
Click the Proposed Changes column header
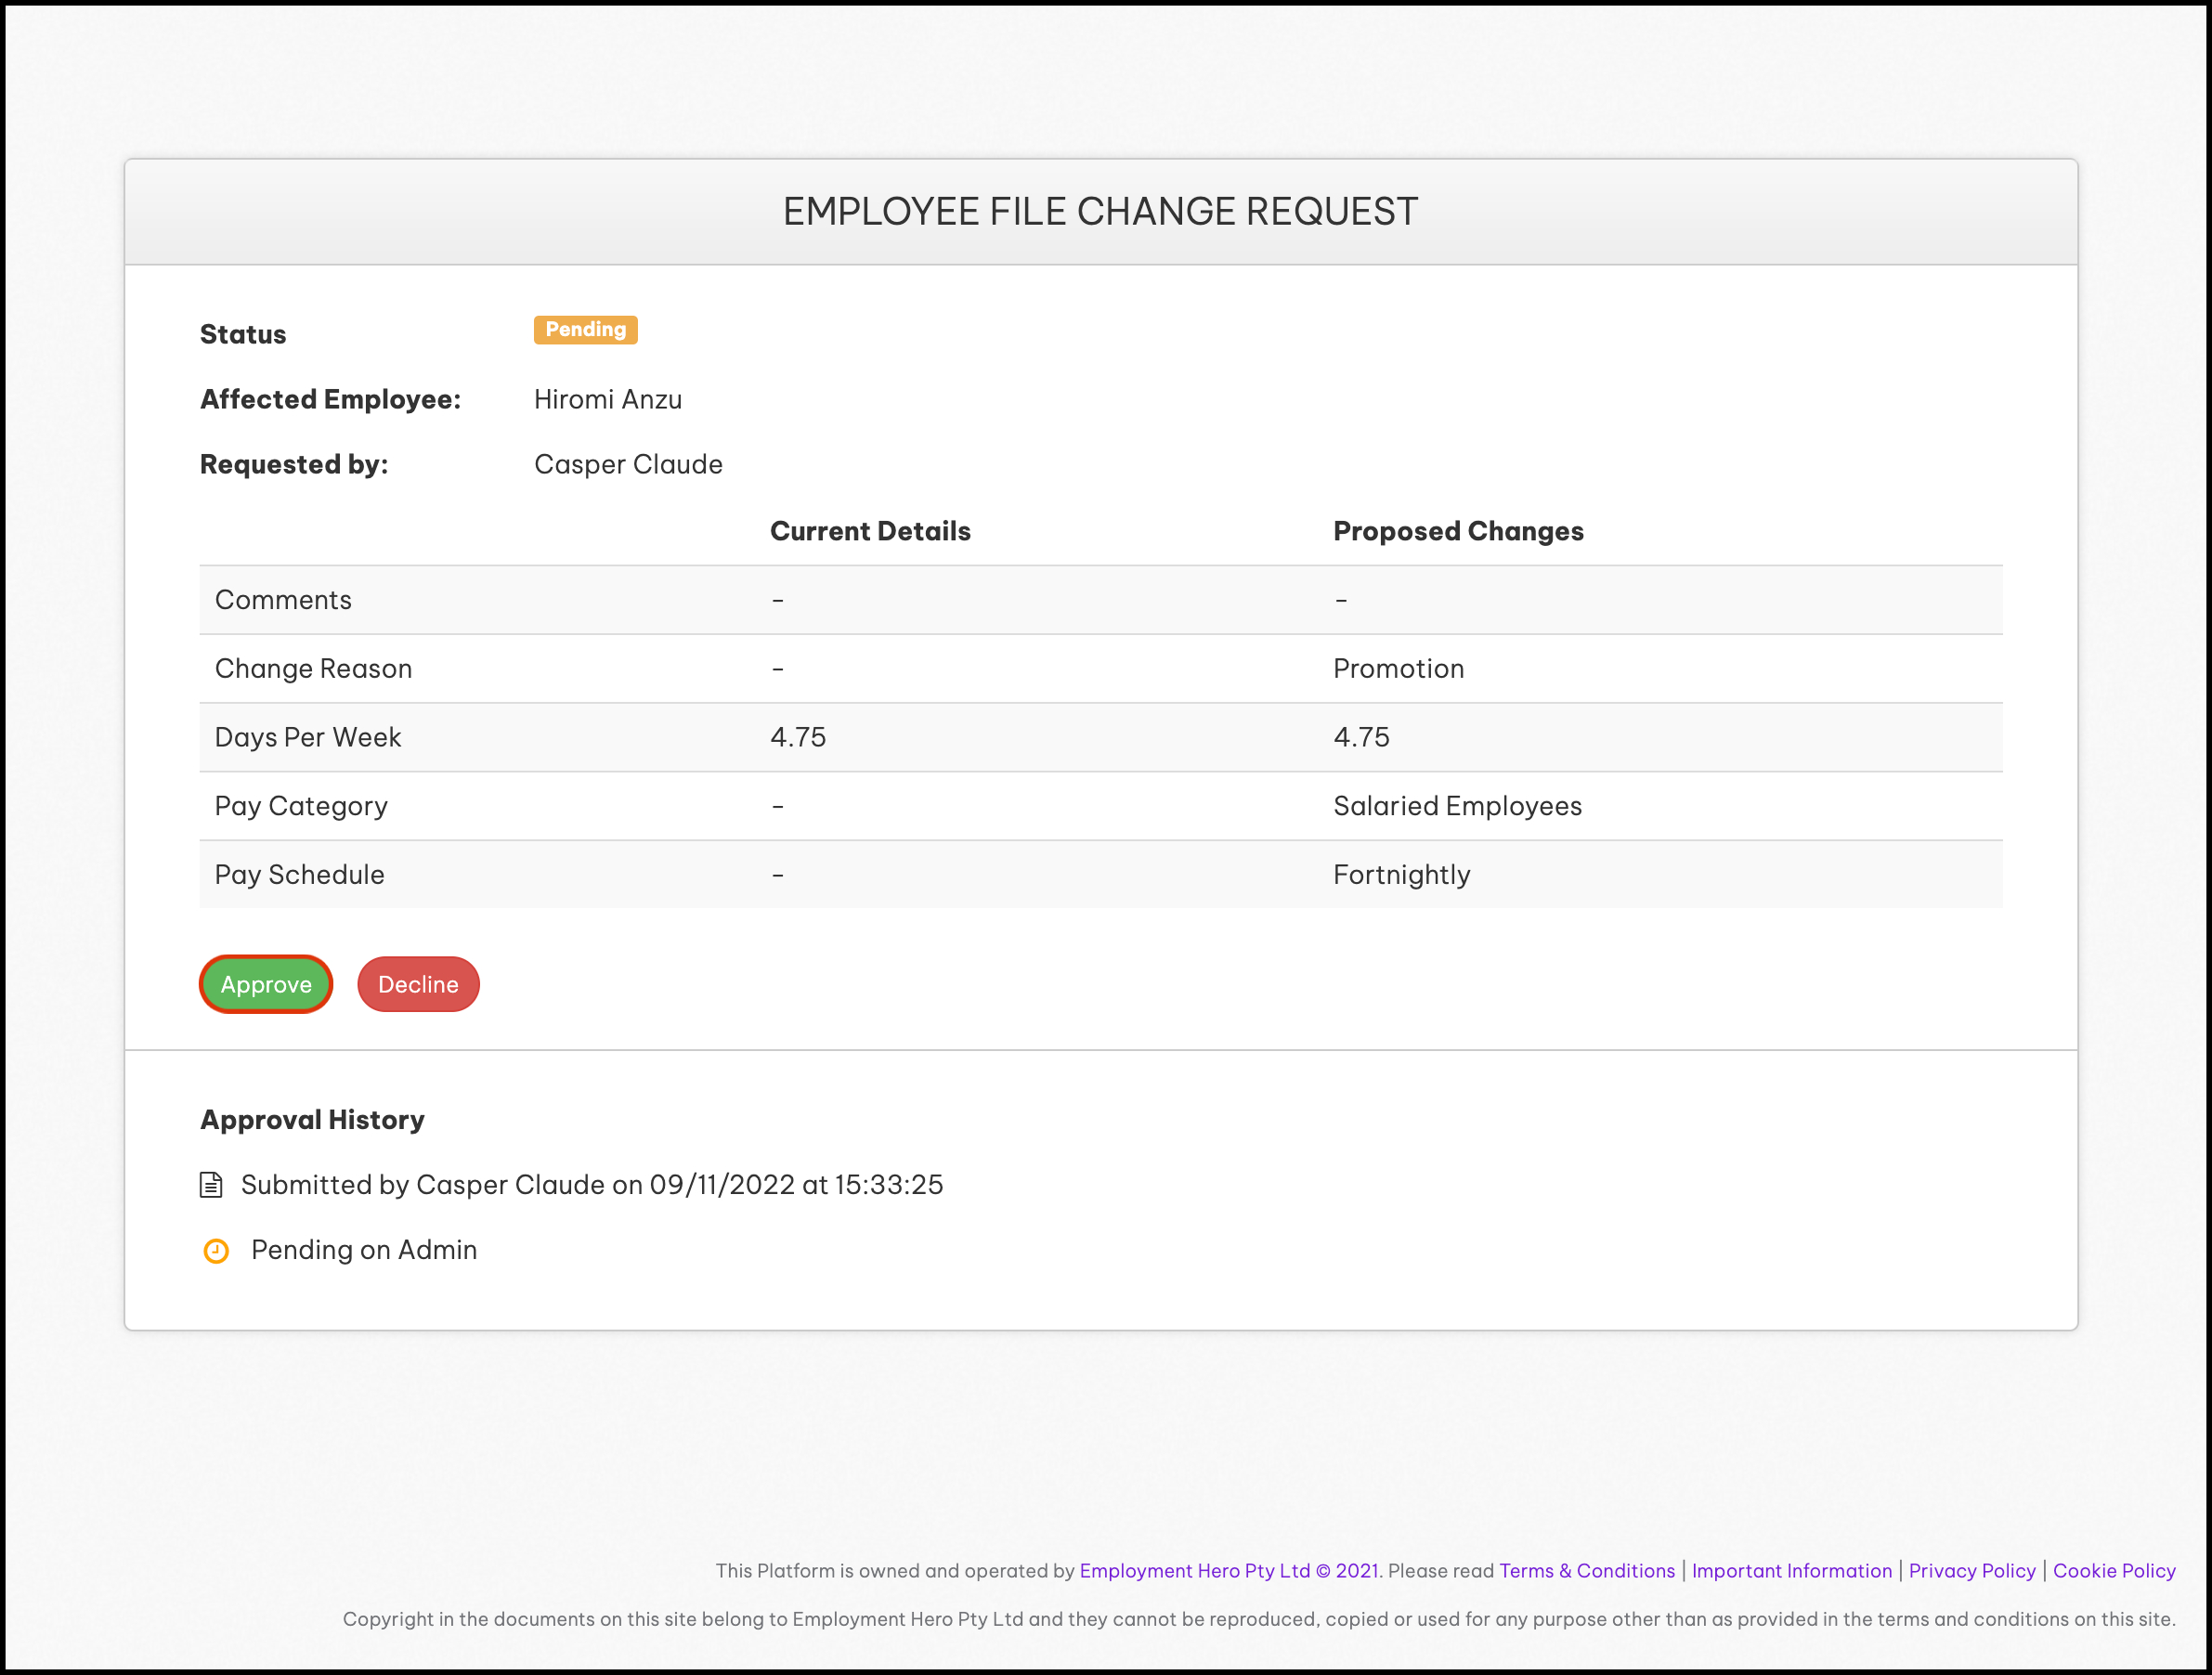click(x=1457, y=531)
